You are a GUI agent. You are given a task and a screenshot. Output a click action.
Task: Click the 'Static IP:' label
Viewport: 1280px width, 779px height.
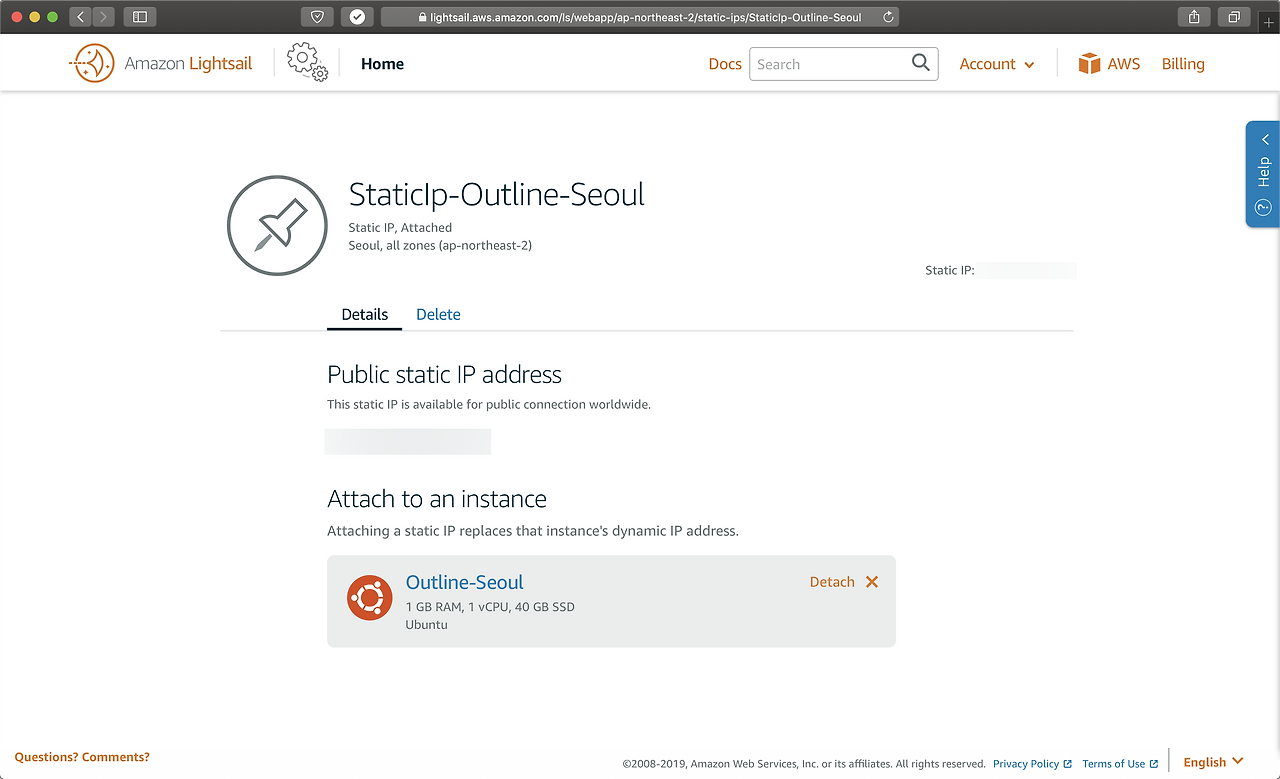(950, 270)
